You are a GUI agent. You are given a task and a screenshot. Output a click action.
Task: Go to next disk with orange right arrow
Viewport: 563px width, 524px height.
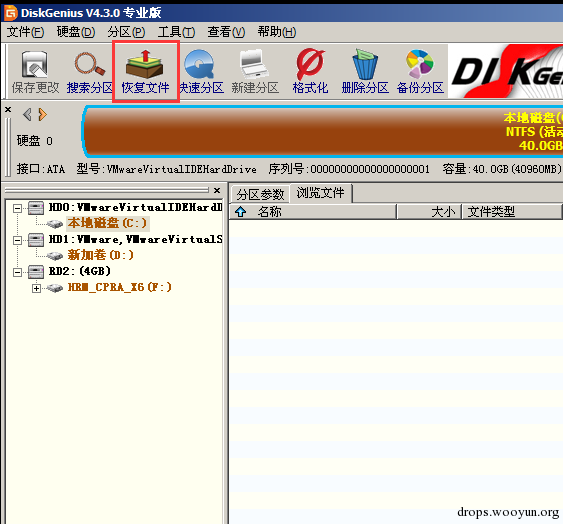(x=42, y=115)
